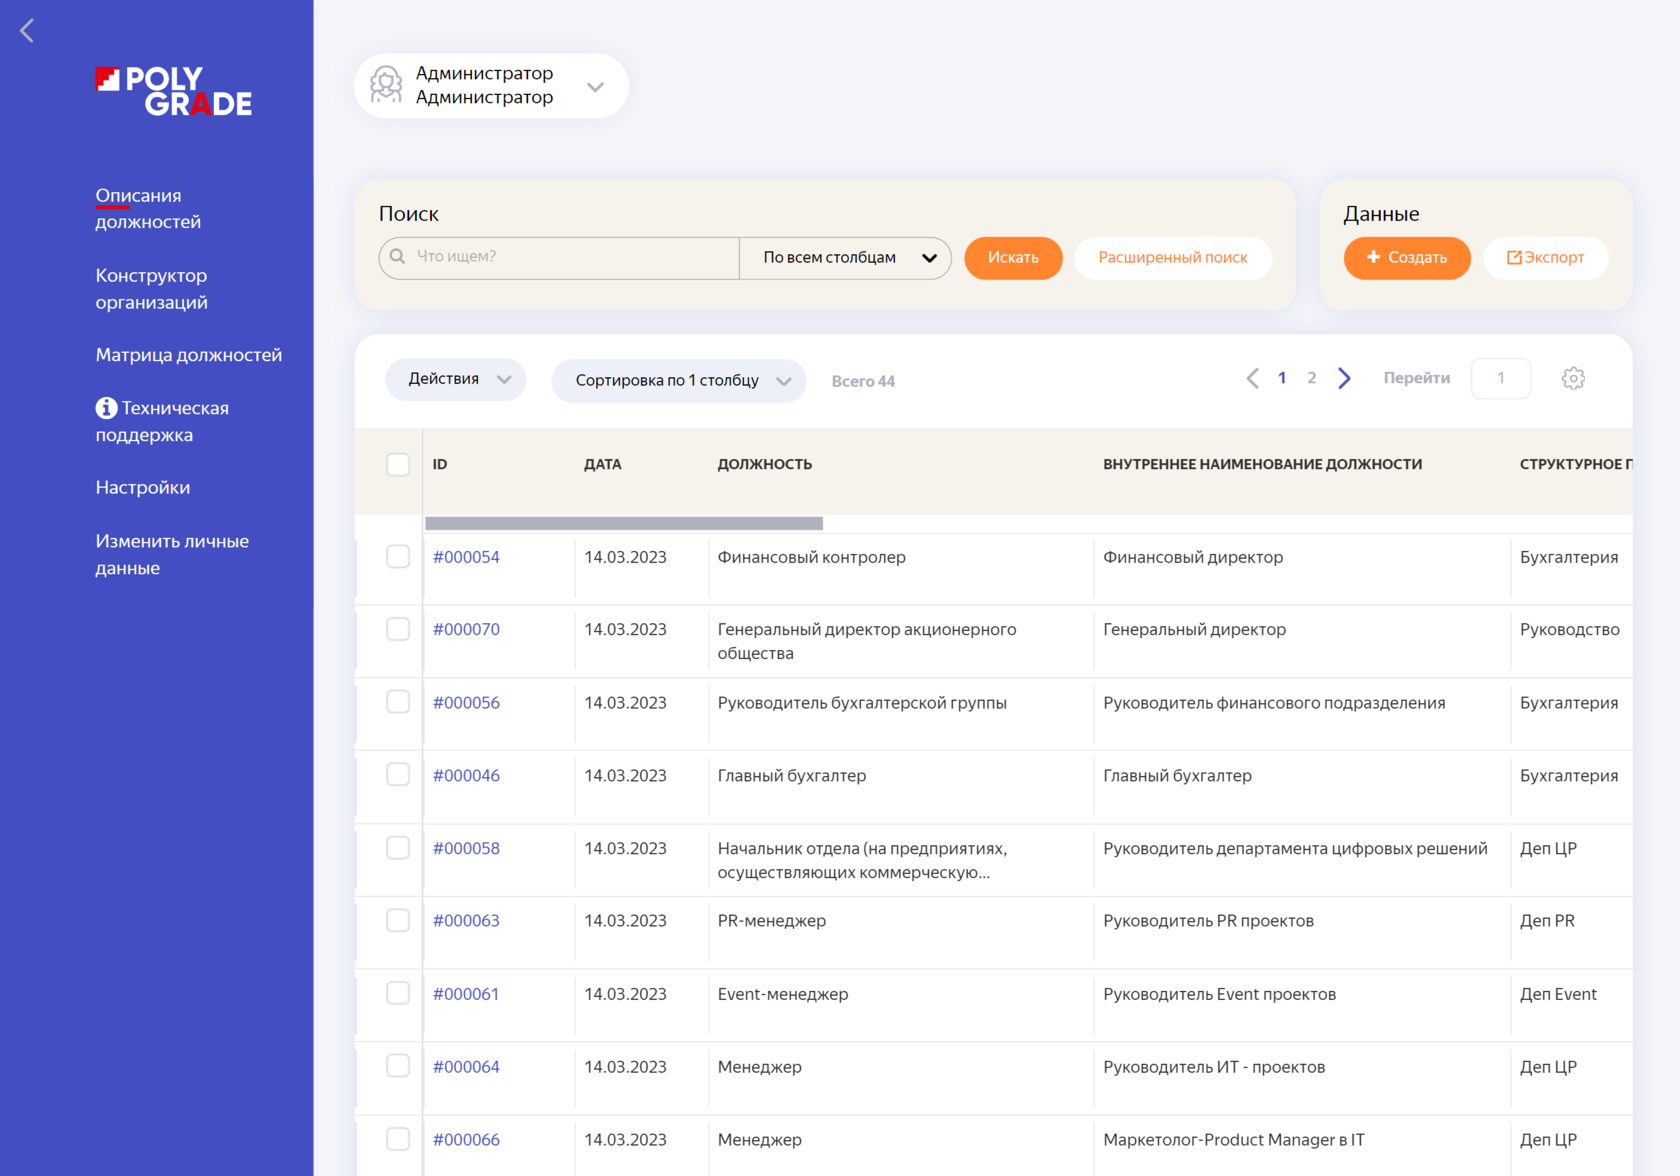Tick the row #000061 checkbox
Screen dimensions: 1680x1176
(x=398, y=993)
